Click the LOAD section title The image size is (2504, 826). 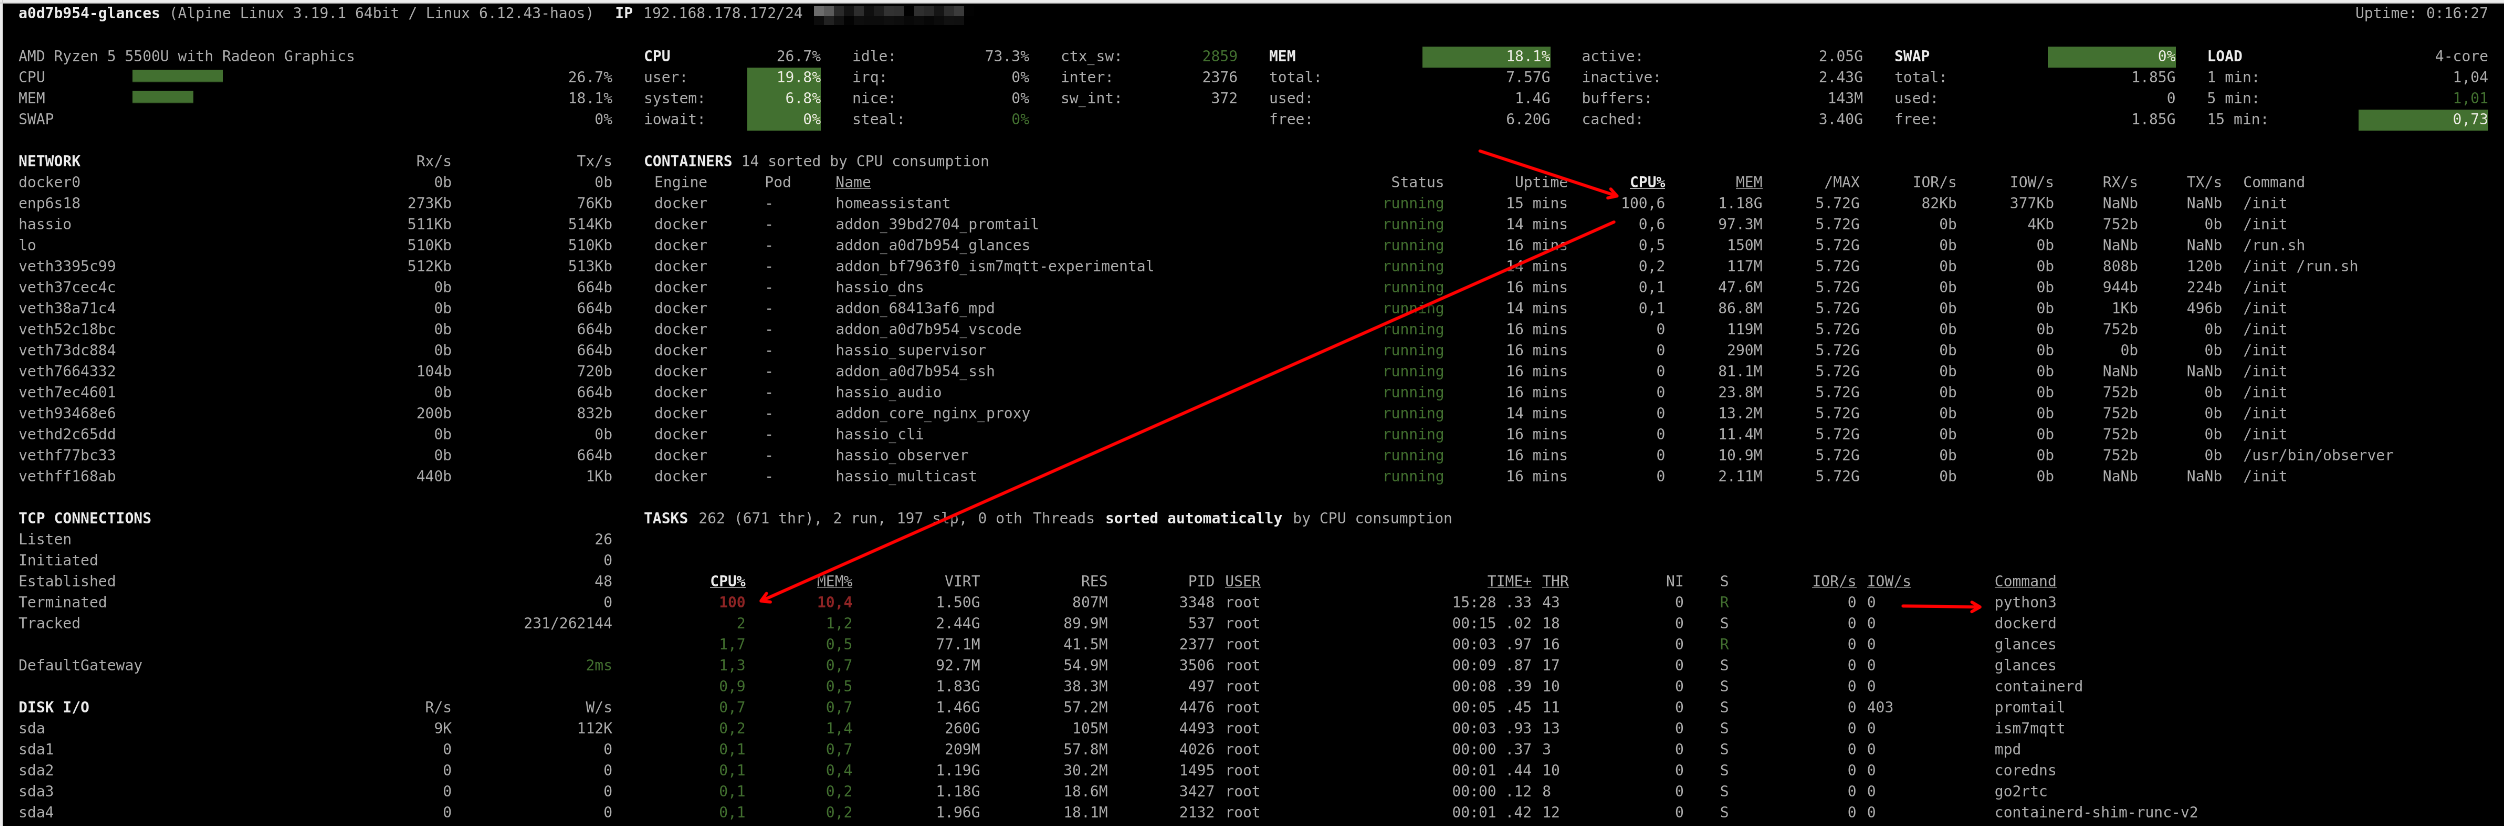(x=2224, y=56)
